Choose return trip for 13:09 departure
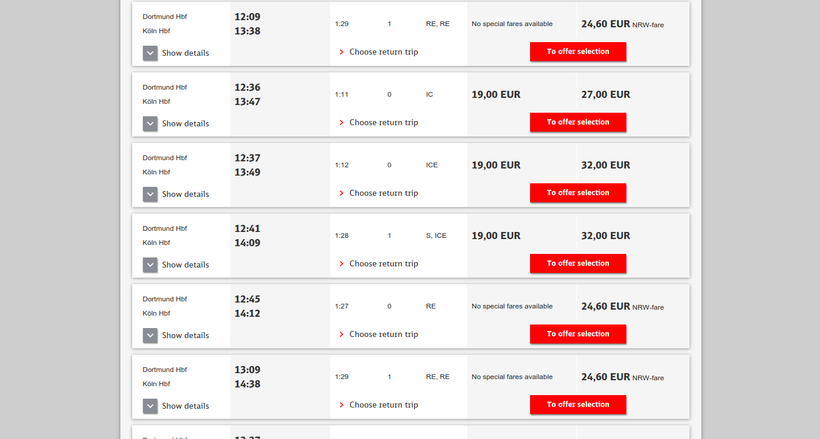This screenshot has width=820, height=439. click(x=383, y=405)
